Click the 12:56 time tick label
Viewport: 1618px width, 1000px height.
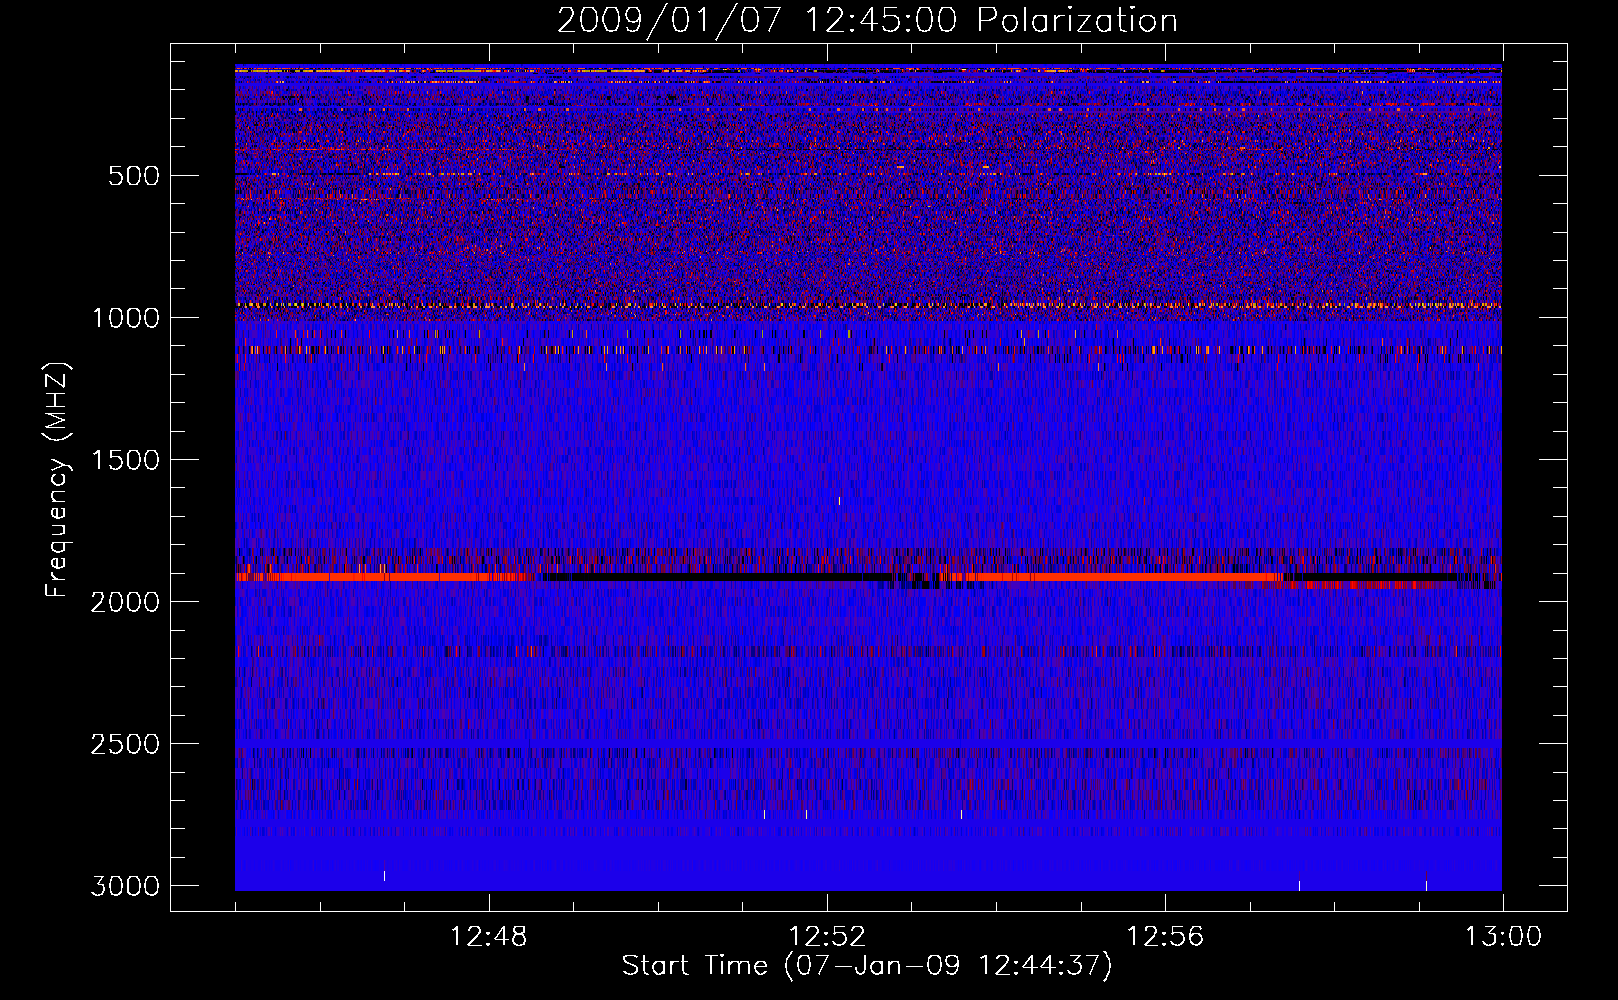pyautogui.click(x=1165, y=937)
